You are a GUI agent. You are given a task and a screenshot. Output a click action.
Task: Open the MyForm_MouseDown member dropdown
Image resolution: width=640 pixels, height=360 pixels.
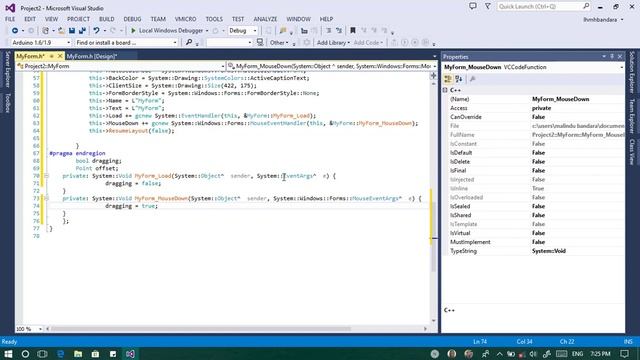pyautogui.click(x=332, y=66)
